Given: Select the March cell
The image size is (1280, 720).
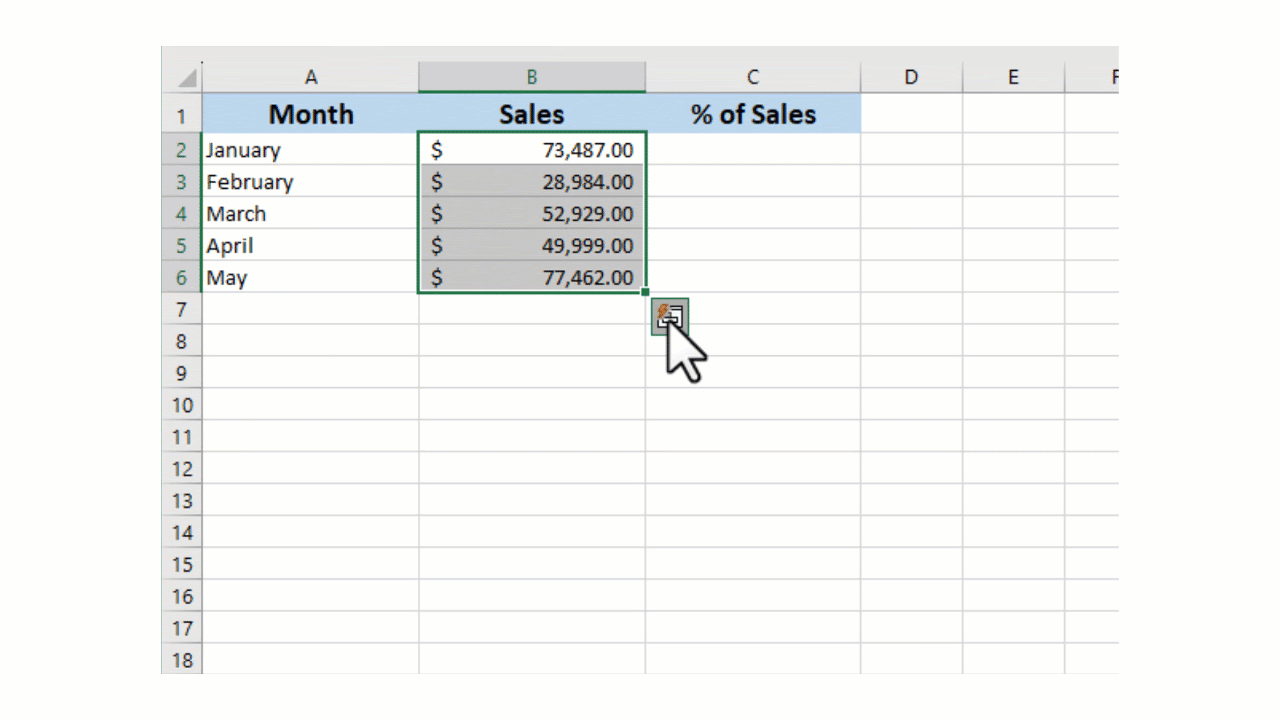Looking at the screenshot, I should click(x=310, y=214).
